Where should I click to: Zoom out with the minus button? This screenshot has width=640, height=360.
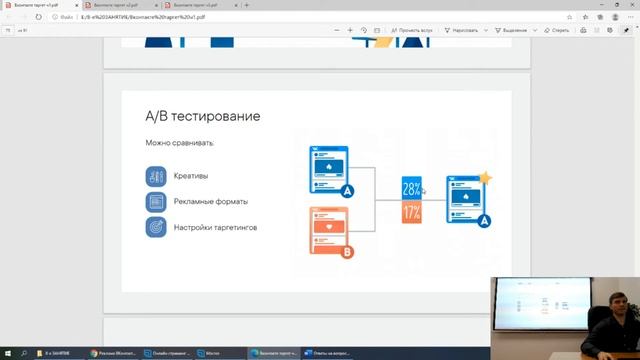336,30
